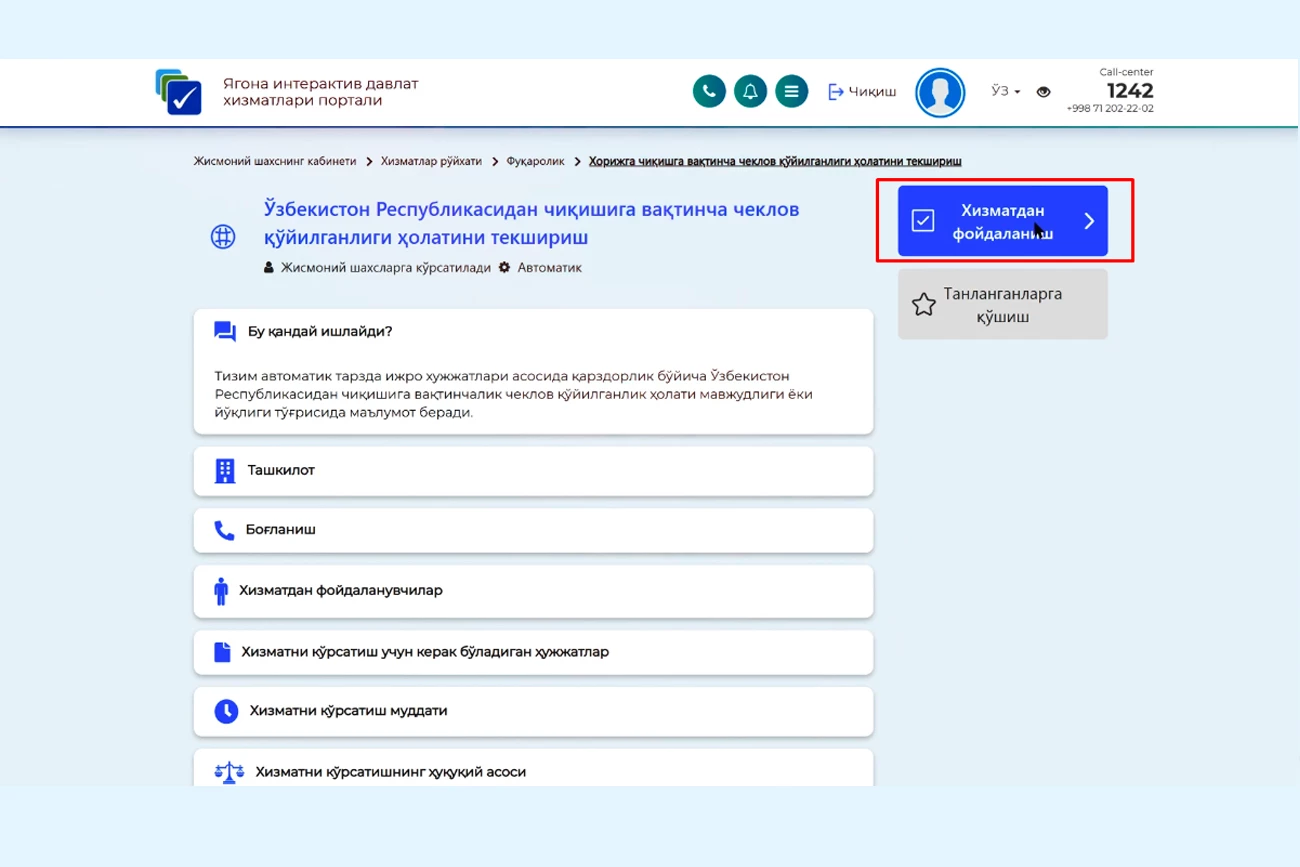
Task: Open the user profile avatar
Action: tap(940, 93)
